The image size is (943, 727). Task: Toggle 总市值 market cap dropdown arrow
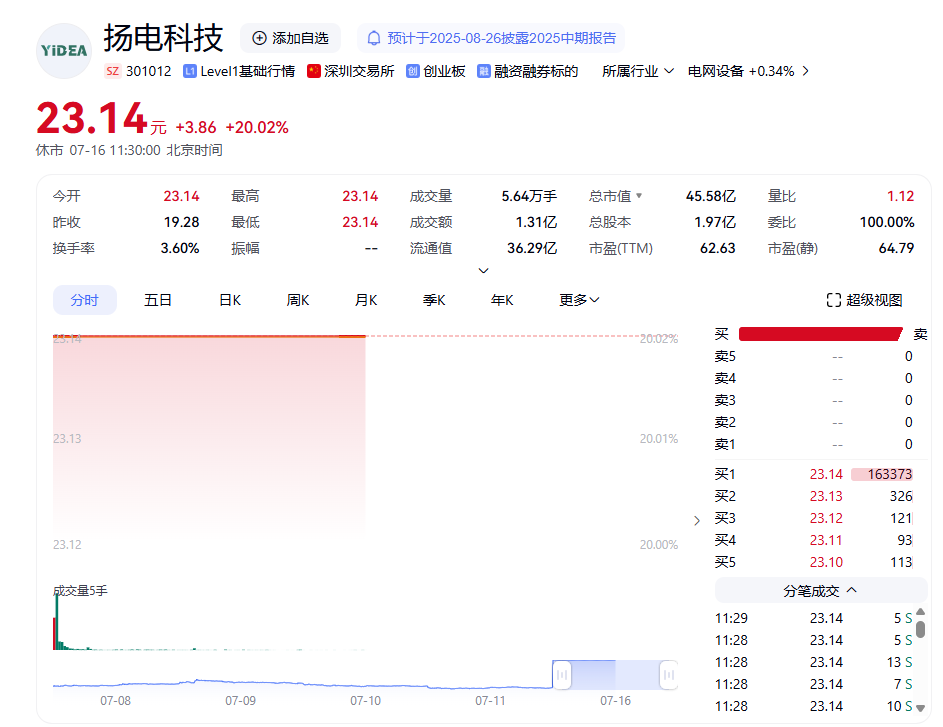(639, 196)
